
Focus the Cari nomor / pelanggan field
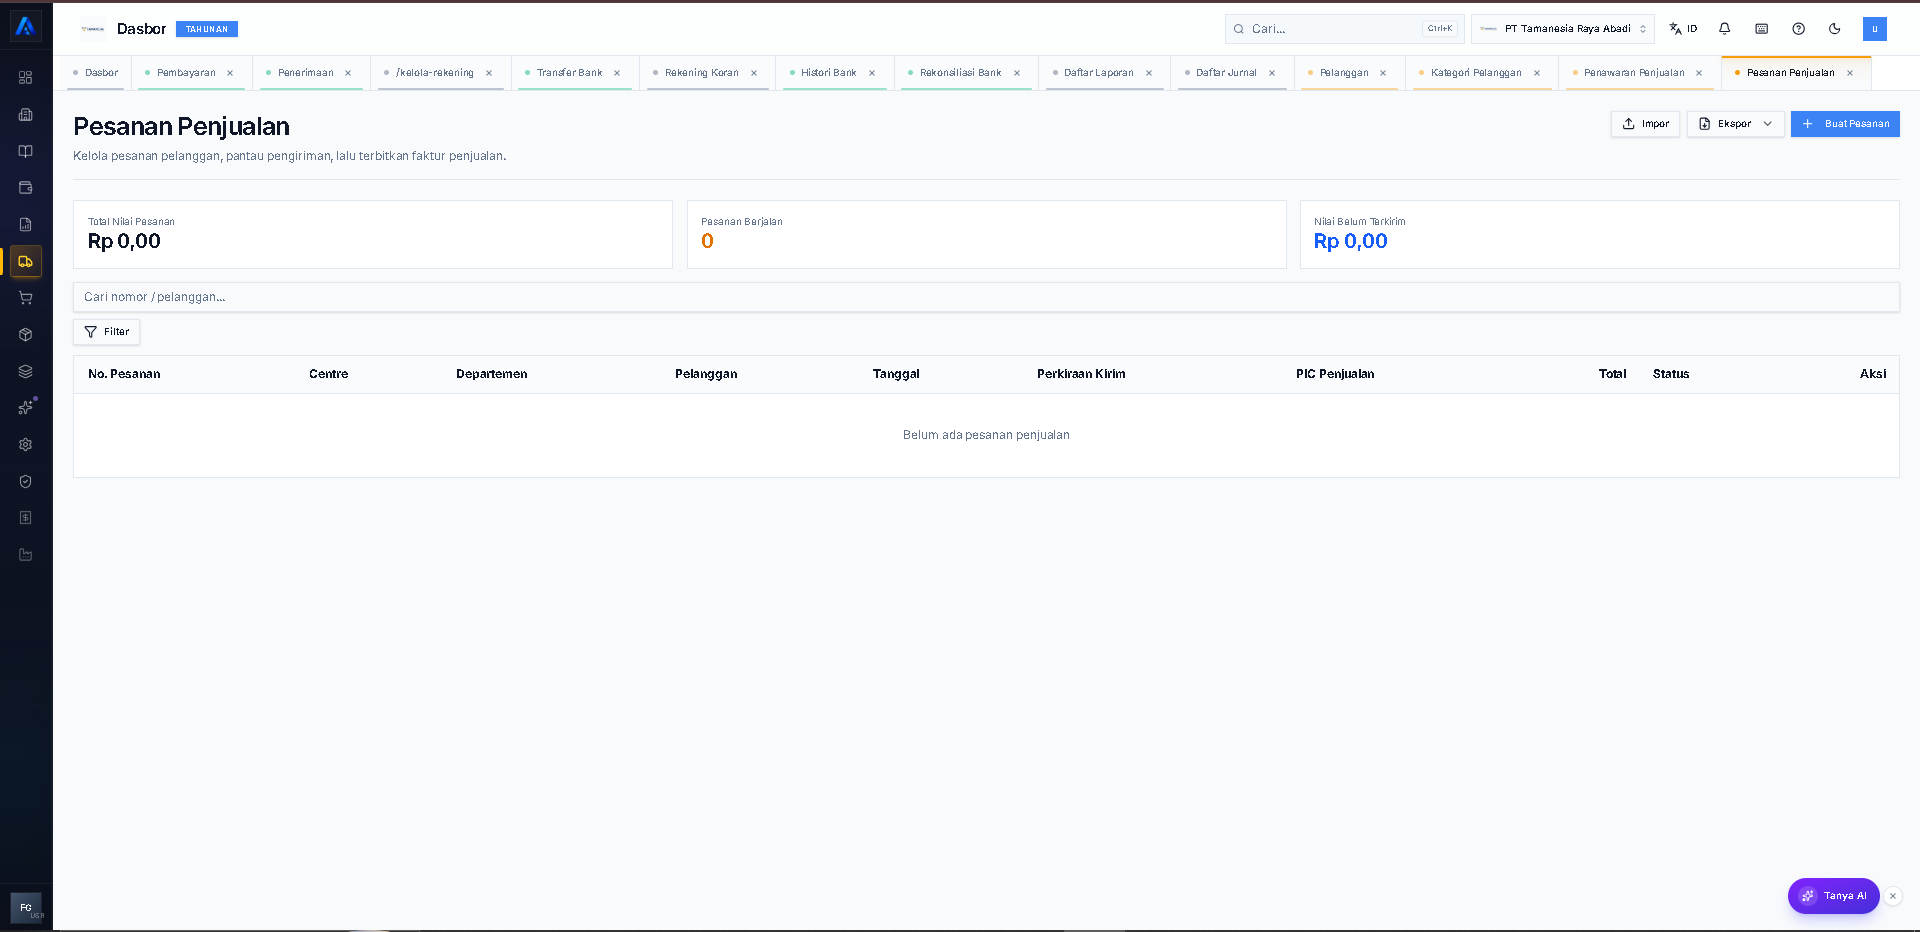coord(986,297)
